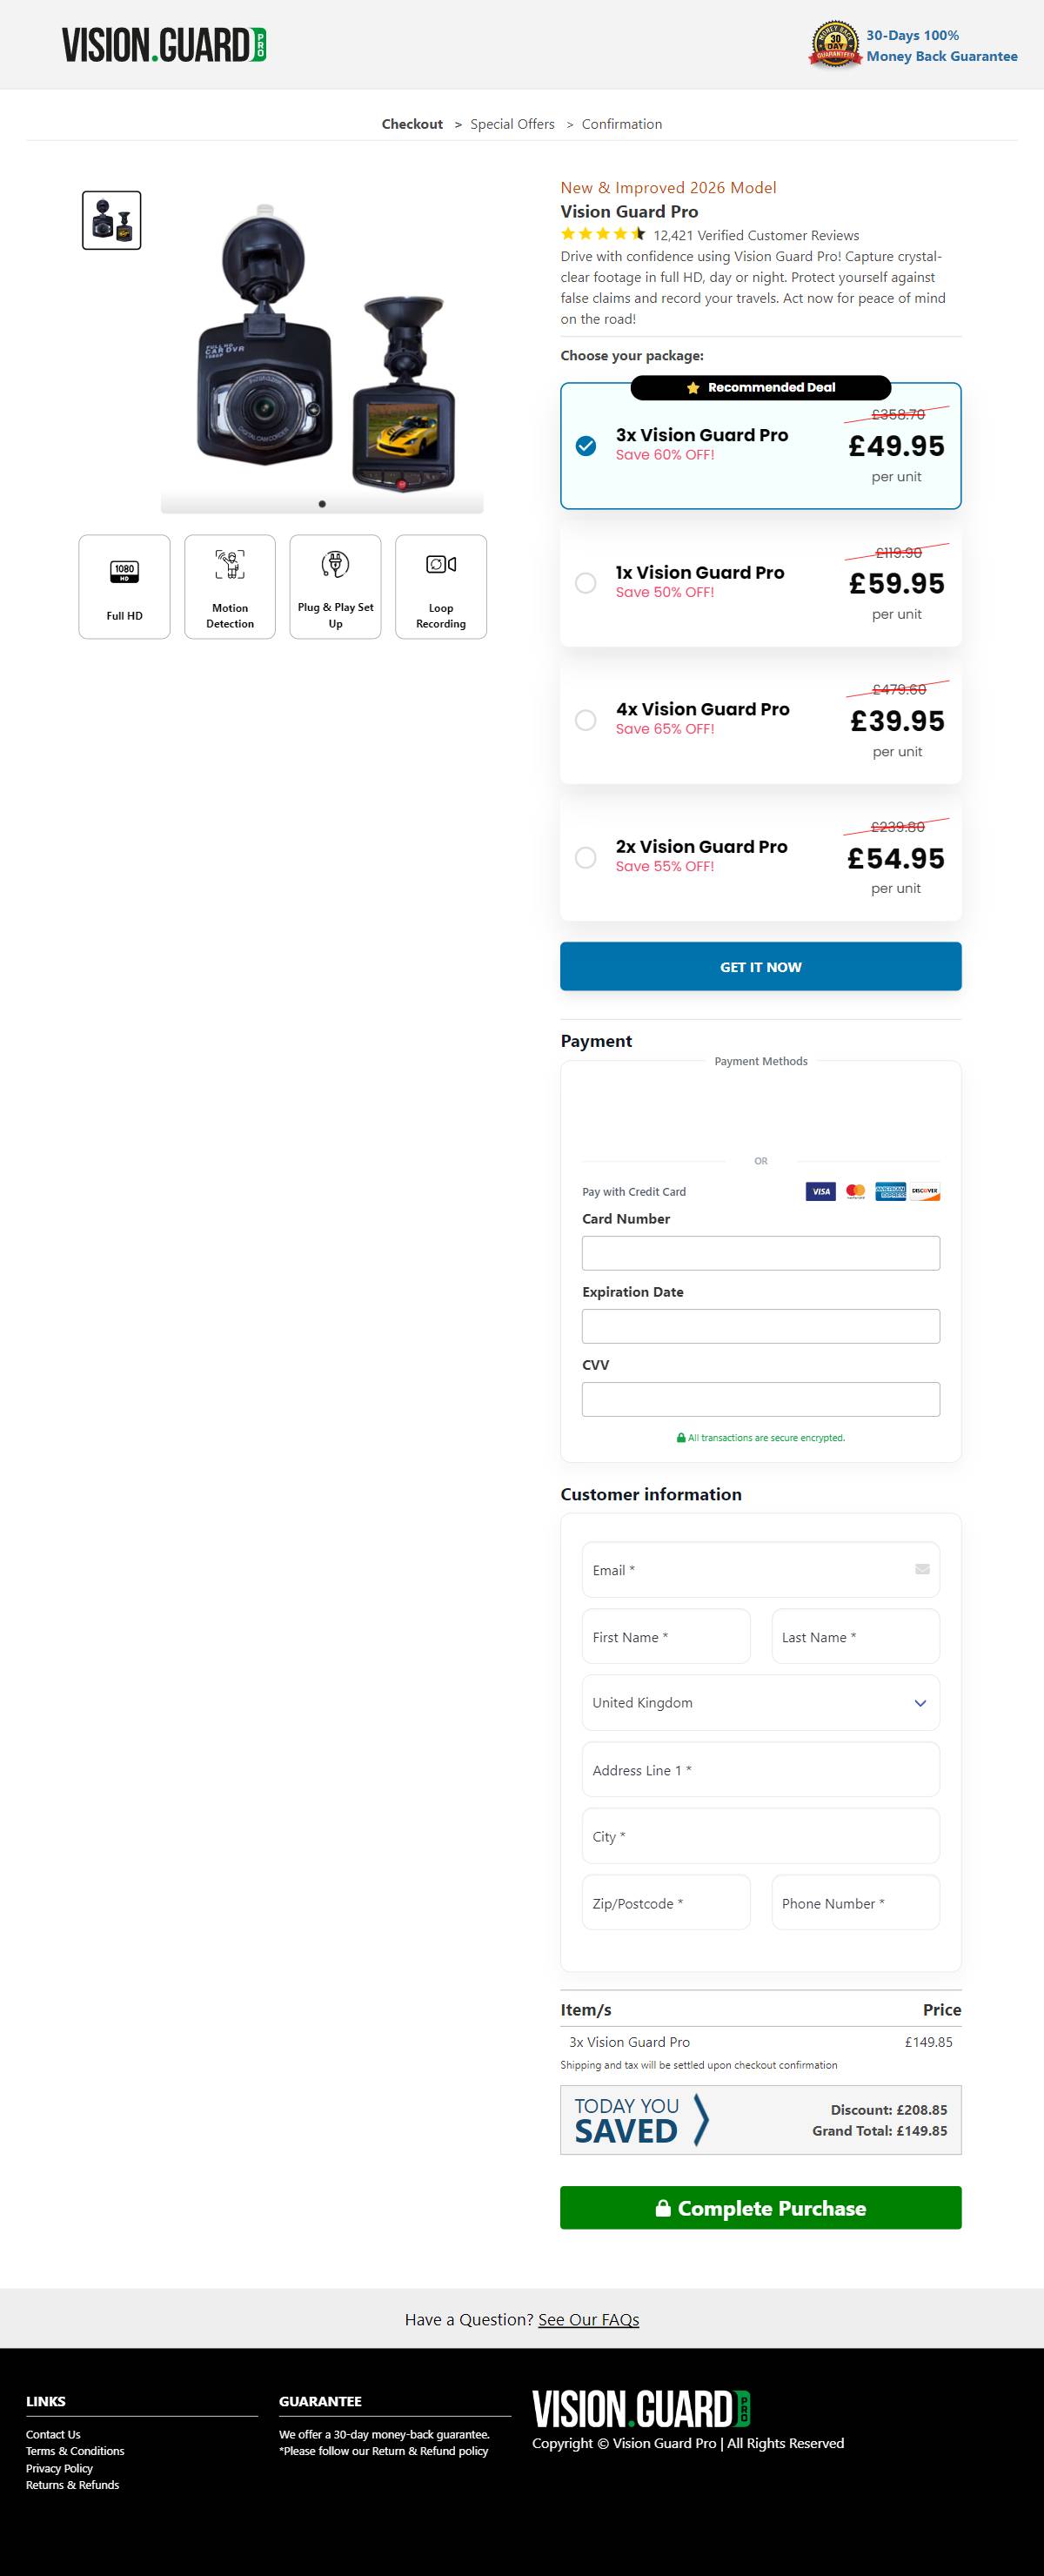Open the See Our FAQs link
This screenshot has height=2576, width=1044.
pyautogui.click(x=588, y=2319)
